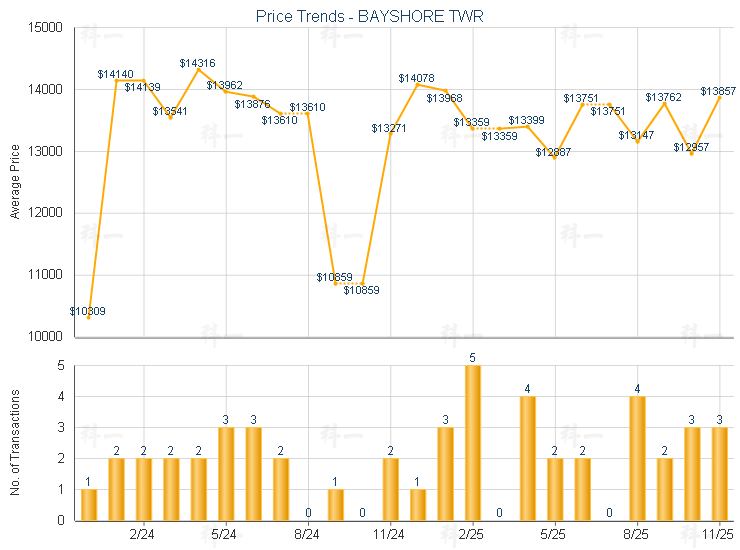Image resolution: width=740 pixels, height=550 pixels.
Task: Click the 8/24 x-axis date label
Action: [x=308, y=534]
